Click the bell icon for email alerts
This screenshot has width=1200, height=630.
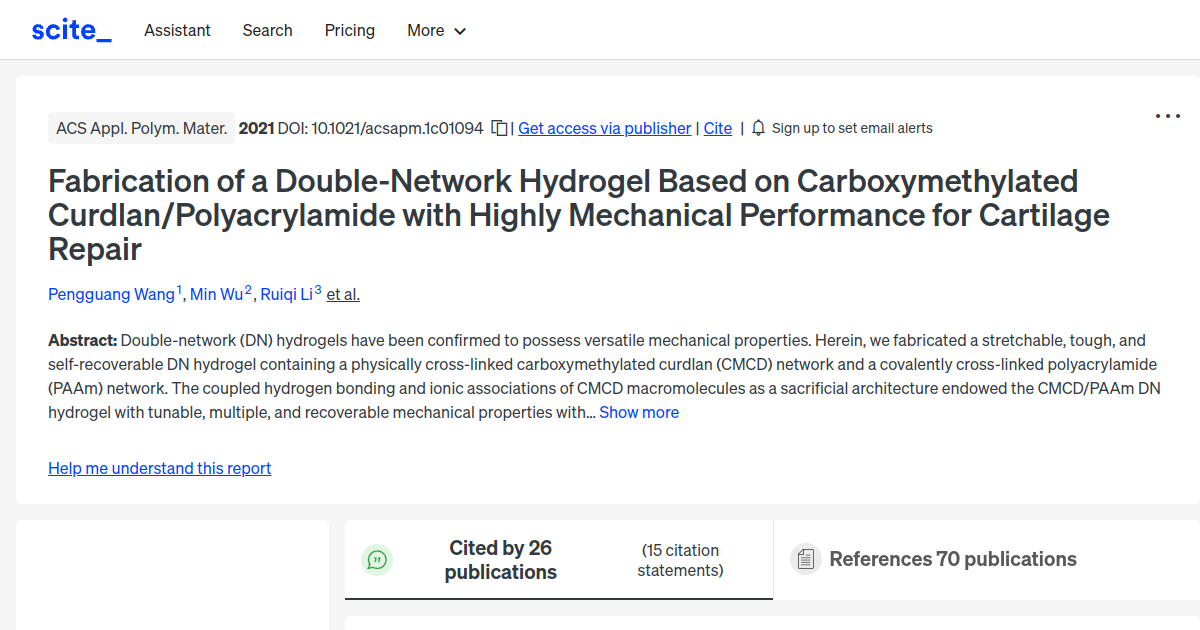758,128
